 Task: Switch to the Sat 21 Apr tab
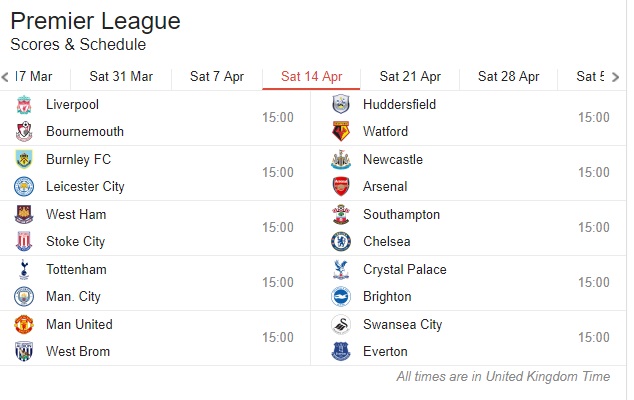410,76
